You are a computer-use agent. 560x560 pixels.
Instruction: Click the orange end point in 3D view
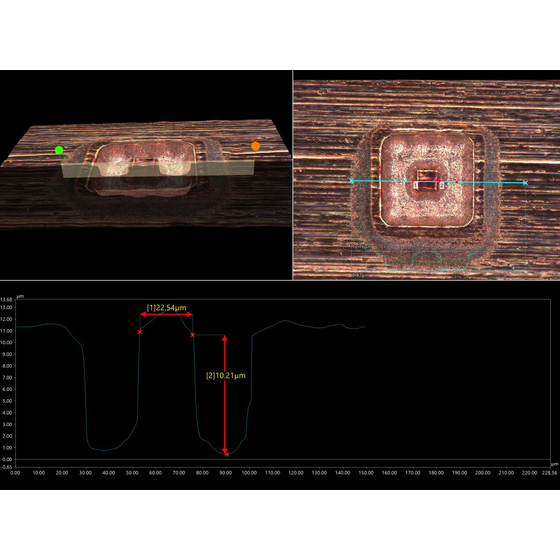click(x=255, y=146)
